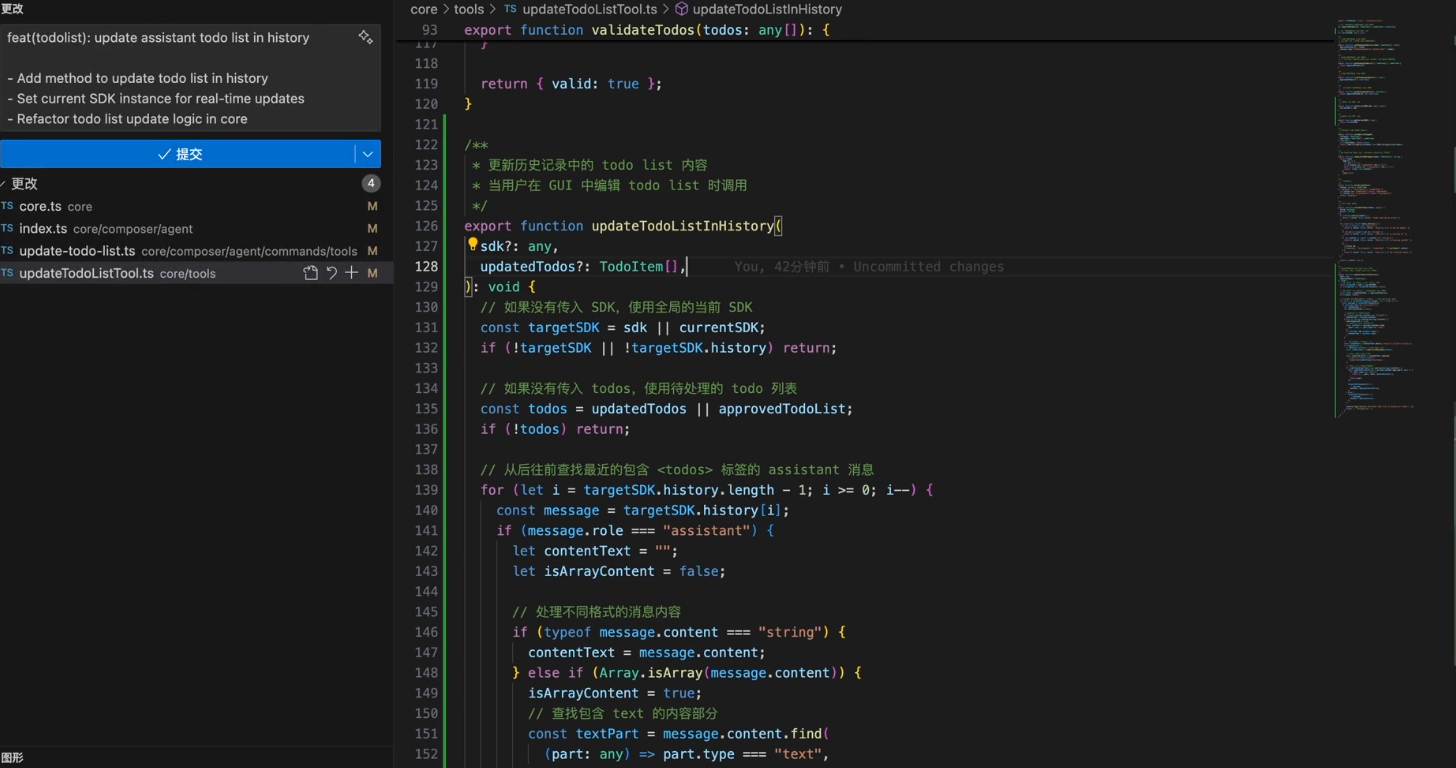Image resolution: width=1456 pixels, height=768 pixels.
Task: Open the commit button dropdown arrow
Action: click(x=368, y=154)
